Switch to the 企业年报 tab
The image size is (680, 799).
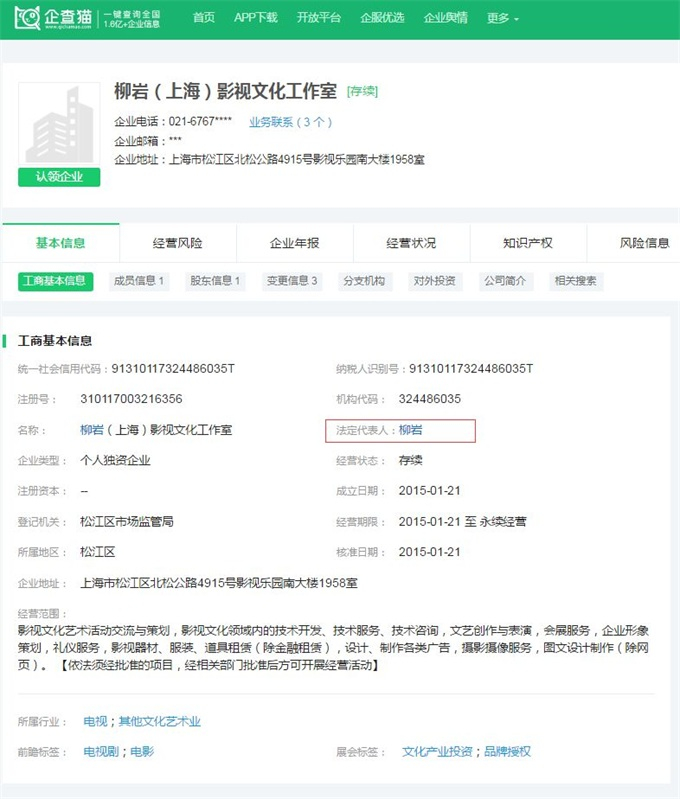click(295, 243)
